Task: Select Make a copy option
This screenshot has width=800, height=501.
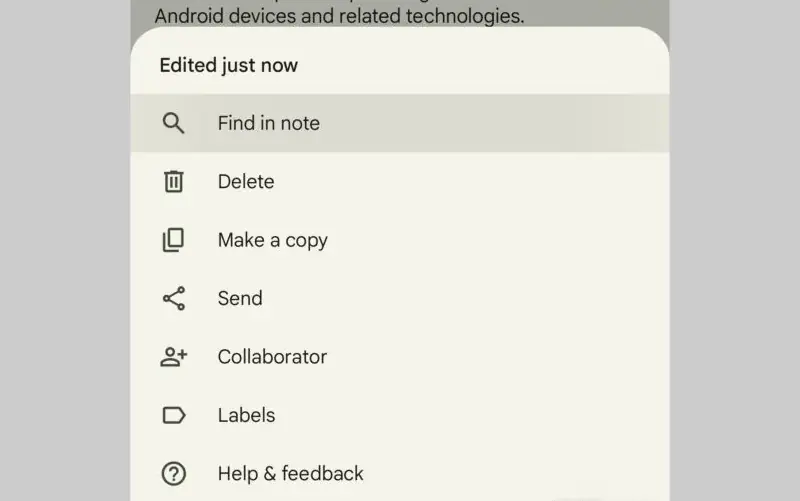Action: (x=400, y=240)
